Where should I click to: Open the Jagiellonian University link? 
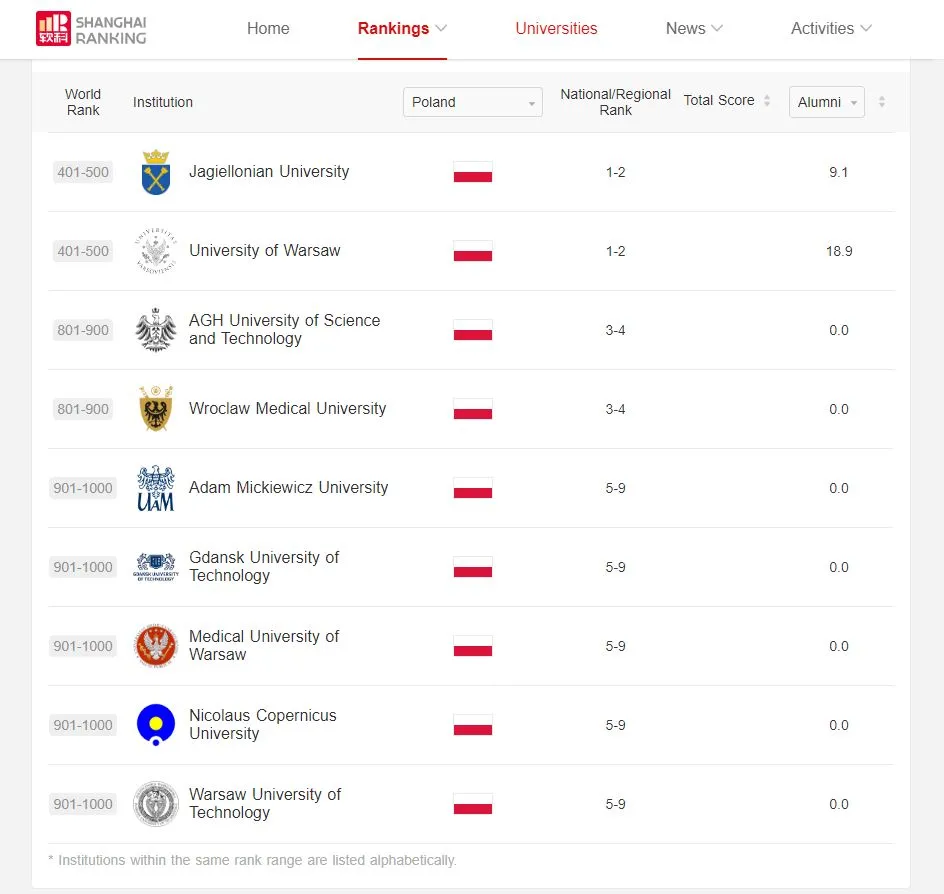269,172
